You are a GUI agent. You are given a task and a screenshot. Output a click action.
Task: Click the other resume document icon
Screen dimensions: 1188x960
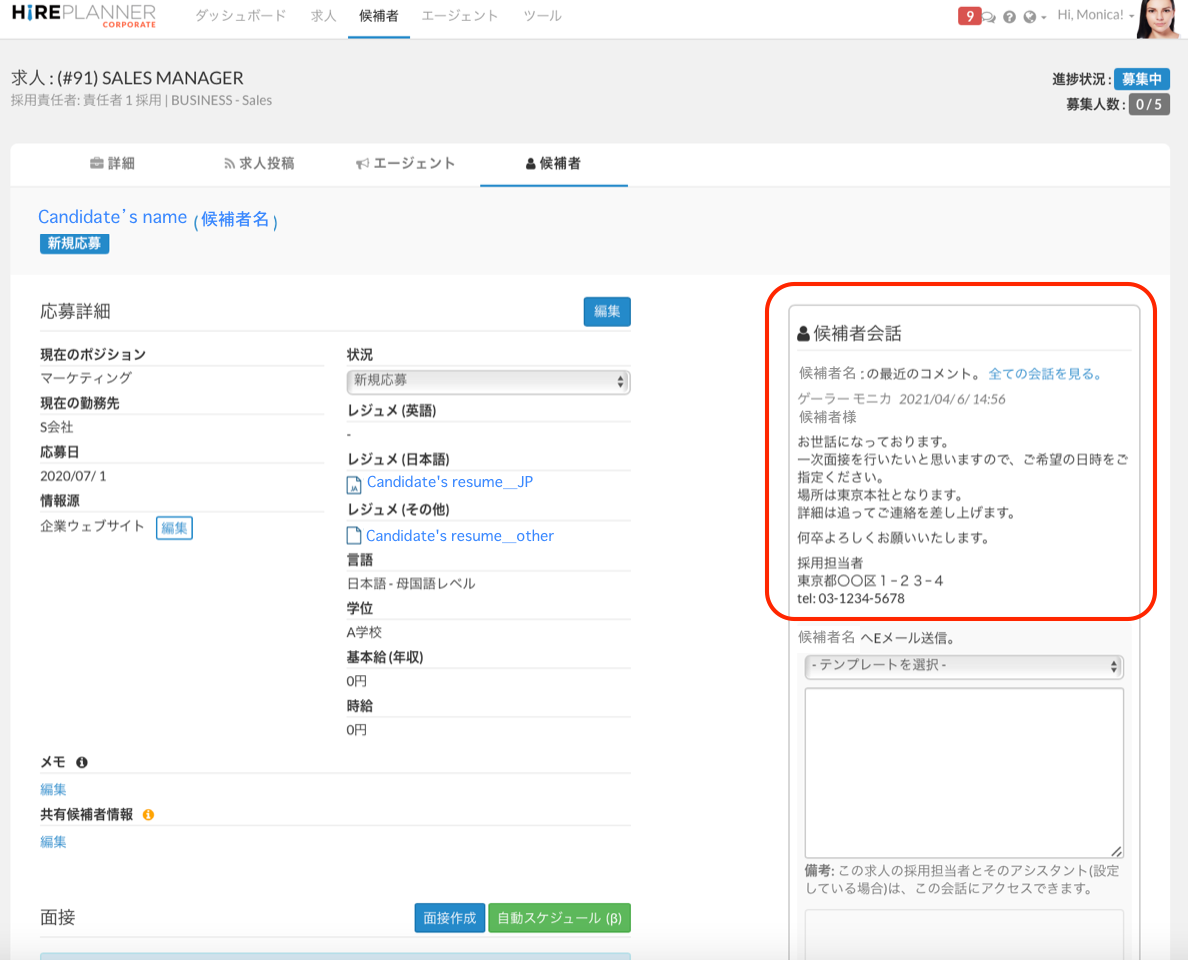tap(353, 536)
